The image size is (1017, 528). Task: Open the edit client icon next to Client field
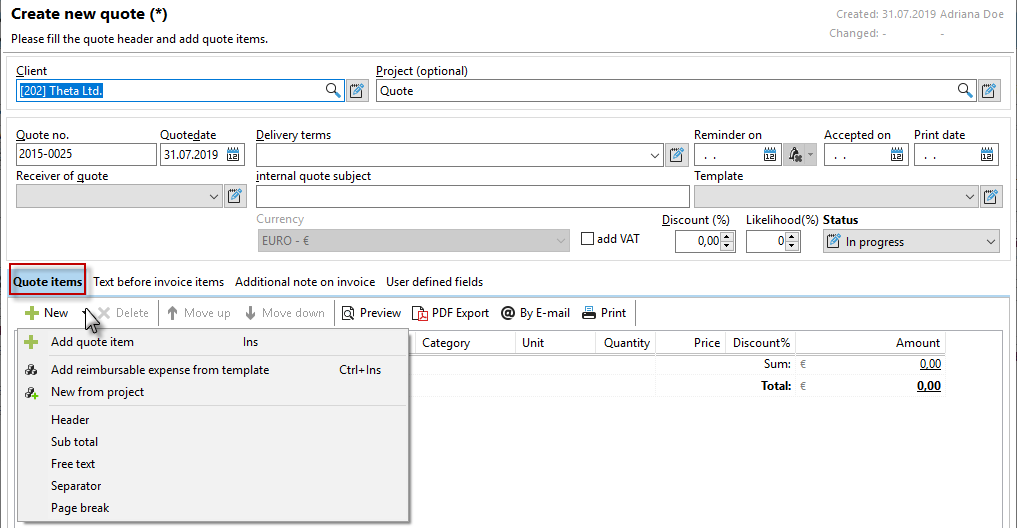click(358, 91)
